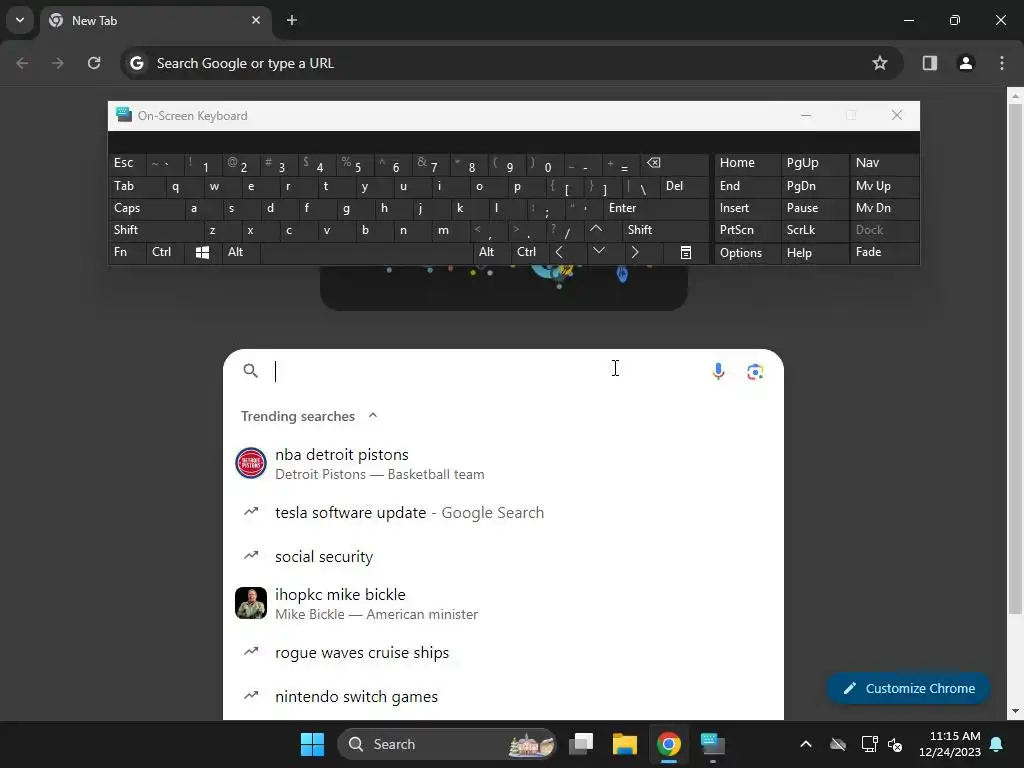
Task: Open the tab search dropdown arrow
Action: pos(20,20)
